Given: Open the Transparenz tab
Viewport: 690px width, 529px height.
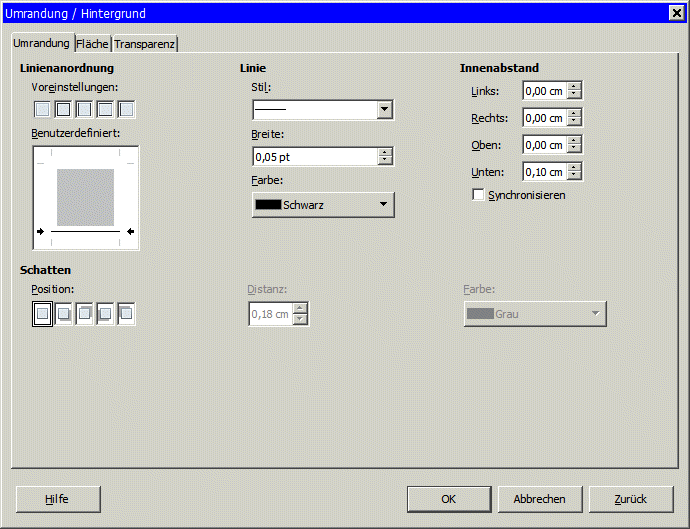Looking at the screenshot, I should coord(144,44).
